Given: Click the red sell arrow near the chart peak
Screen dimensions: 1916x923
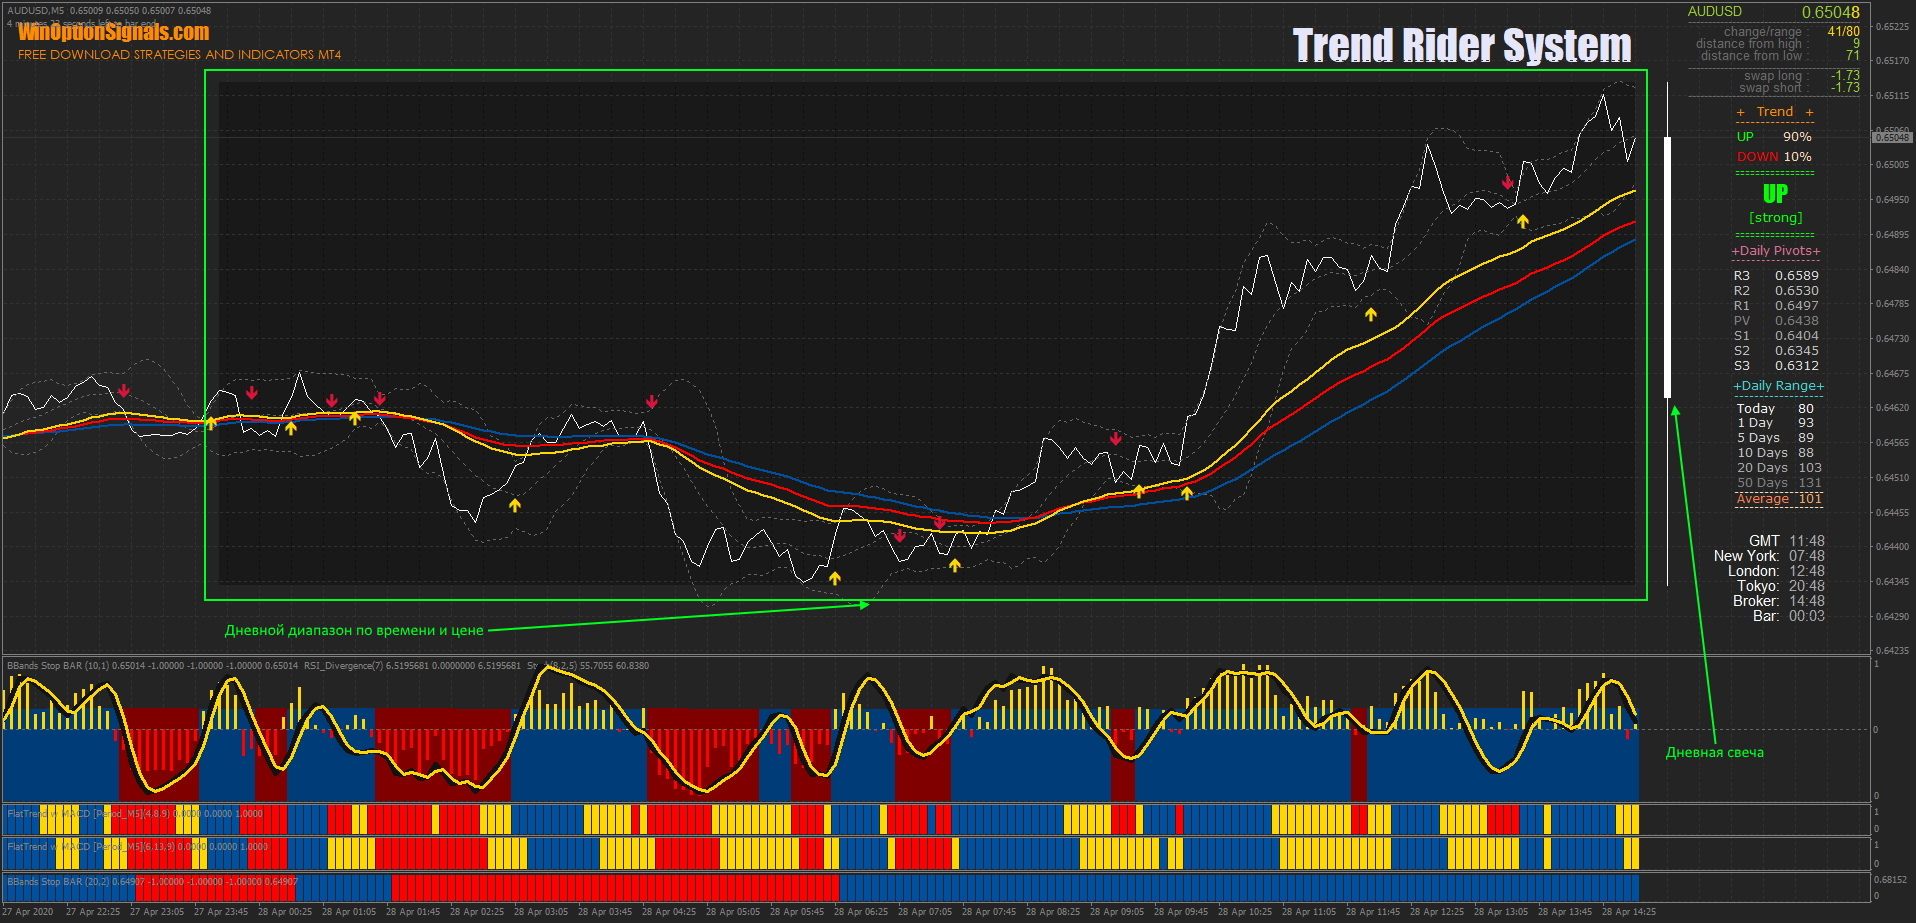Looking at the screenshot, I should click(1507, 183).
